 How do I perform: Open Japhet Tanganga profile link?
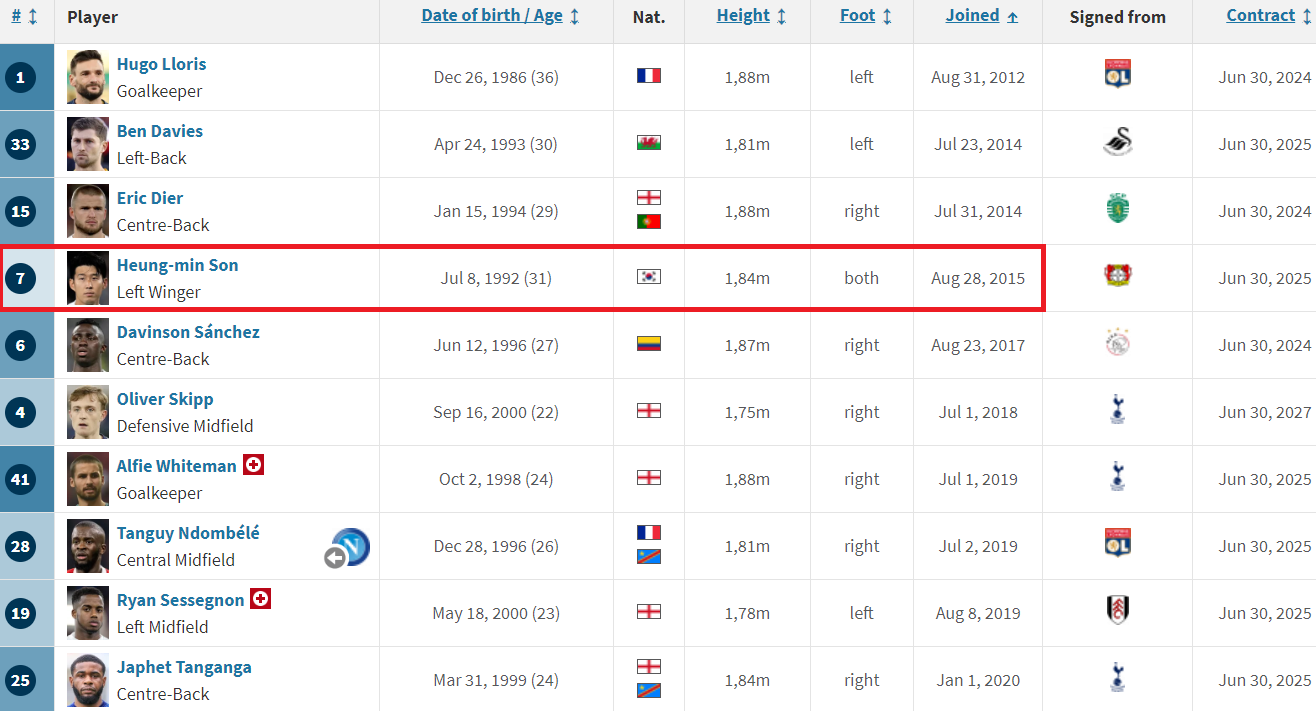[x=184, y=667]
